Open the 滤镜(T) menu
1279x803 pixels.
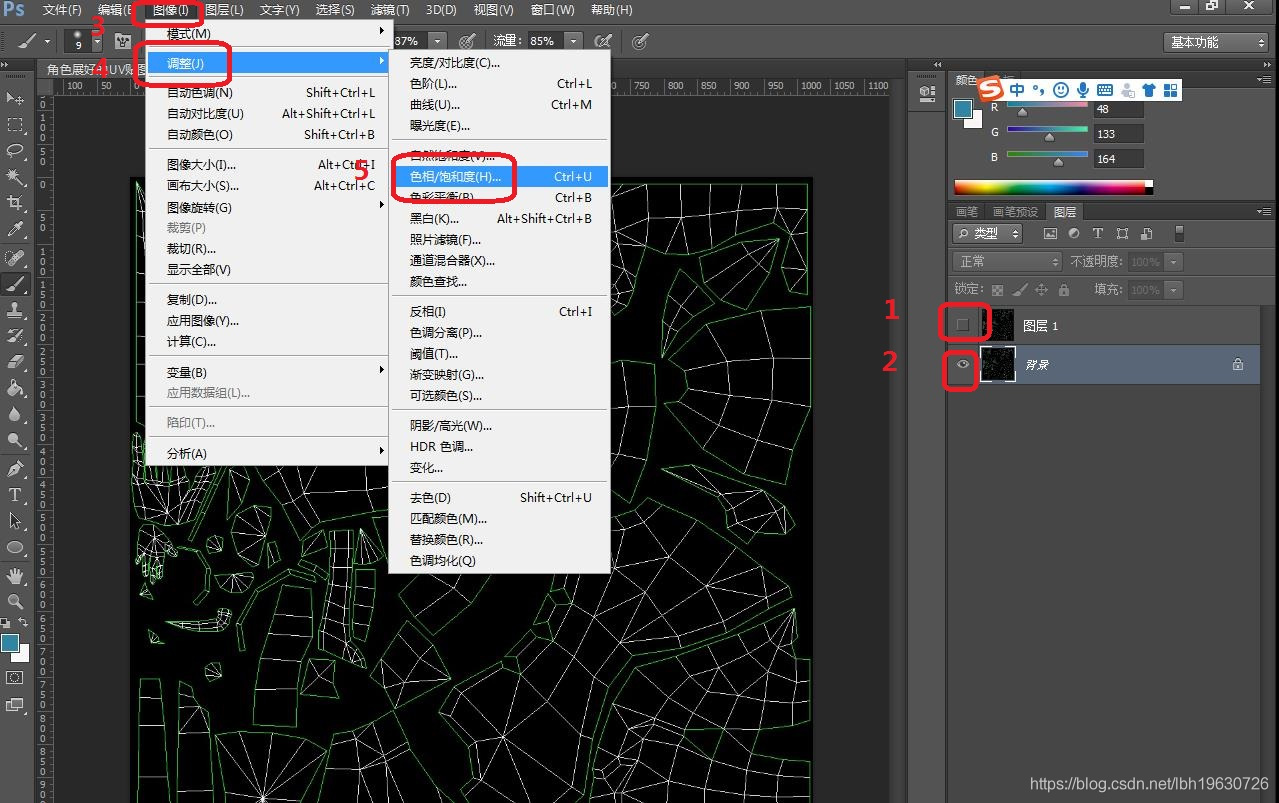pos(390,10)
